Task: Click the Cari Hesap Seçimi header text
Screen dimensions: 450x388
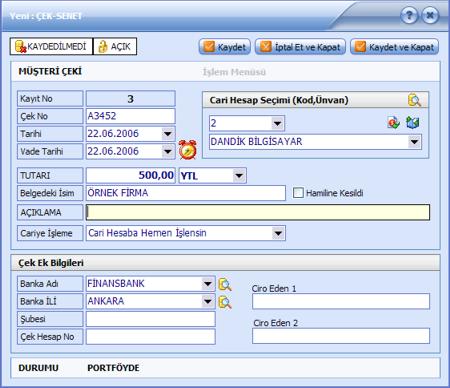Action: [x=279, y=100]
